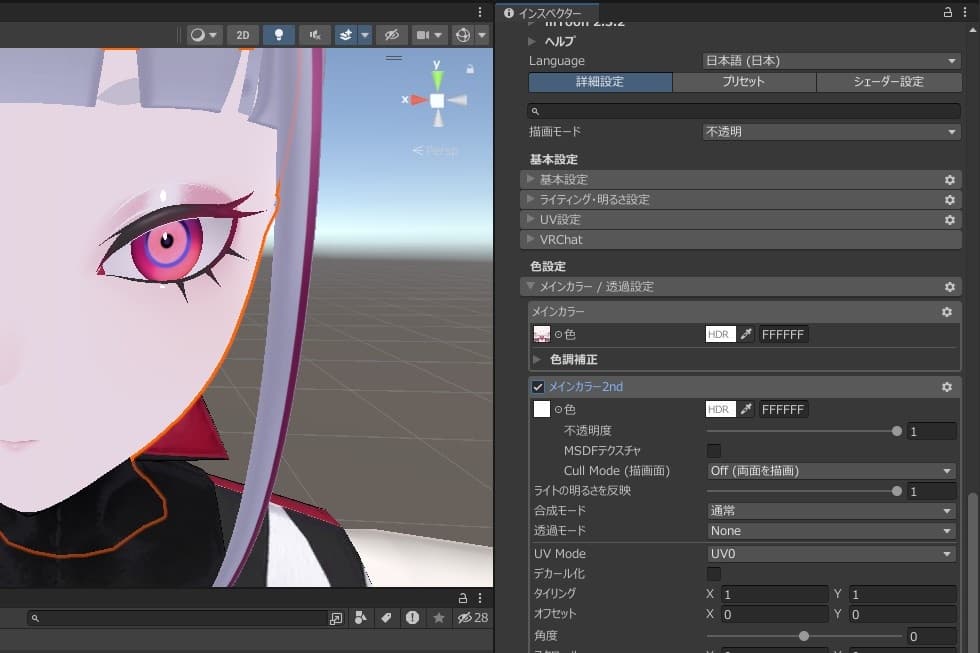Enable the MSDFテクスチャ checkbox
Viewport: 980px width, 653px height.
coord(714,451)
